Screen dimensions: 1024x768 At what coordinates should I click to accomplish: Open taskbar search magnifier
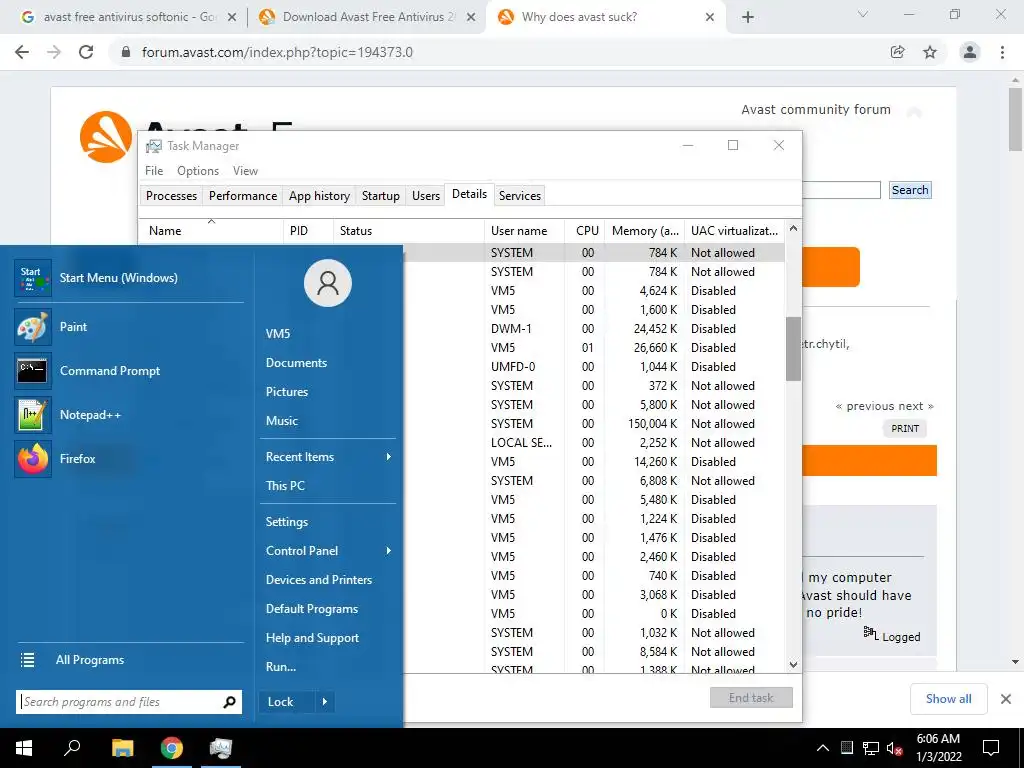[72, 748]
